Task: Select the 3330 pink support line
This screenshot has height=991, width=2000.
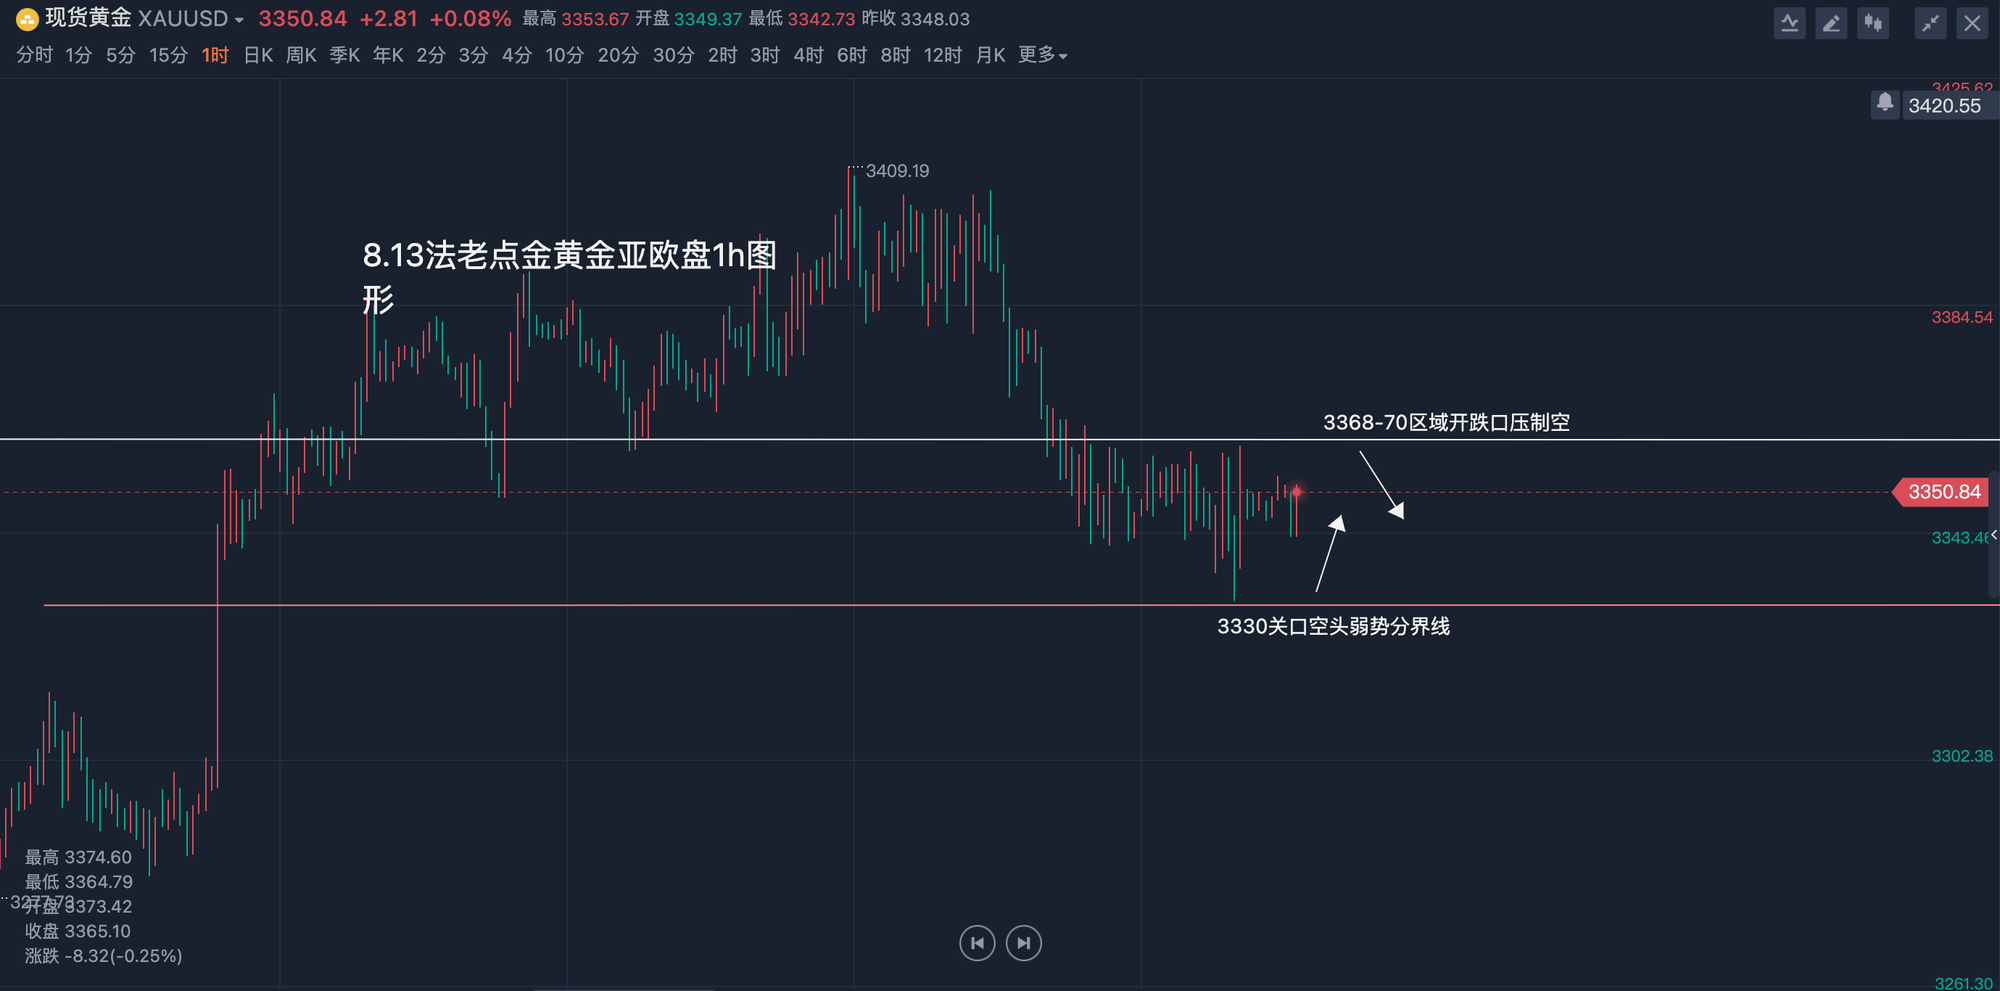Action: point(700,605)
